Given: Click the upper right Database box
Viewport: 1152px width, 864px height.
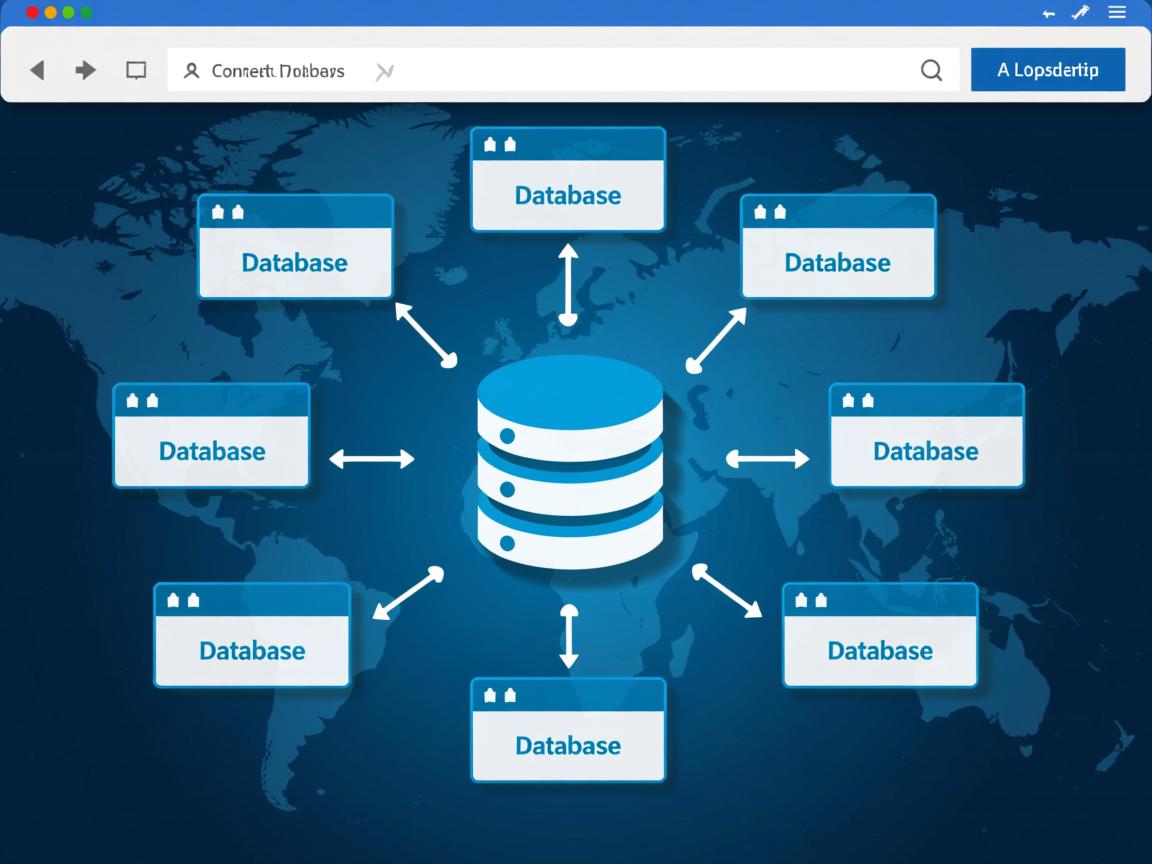Looking at the screenshot, I should click(837, 247).
